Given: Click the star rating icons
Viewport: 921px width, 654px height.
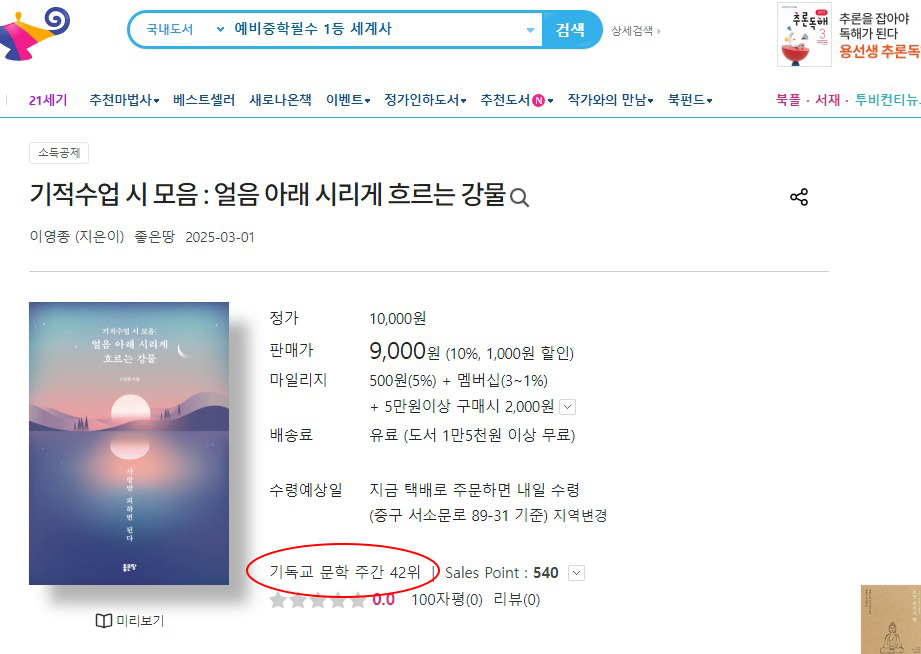Looking at the screenshot, I should click(x=318, y=600).
